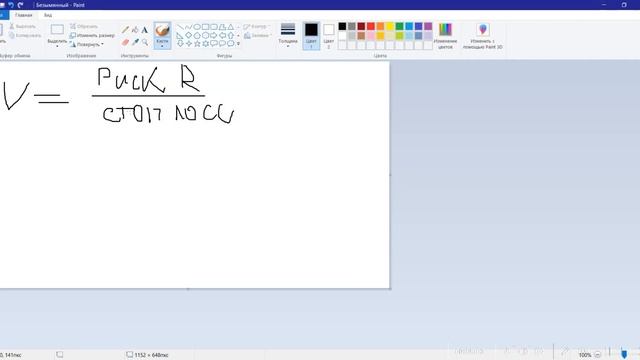The image size is (640, 360).
Task: Click the canvas size 1152 × 648пкс text
Action: 151,355
